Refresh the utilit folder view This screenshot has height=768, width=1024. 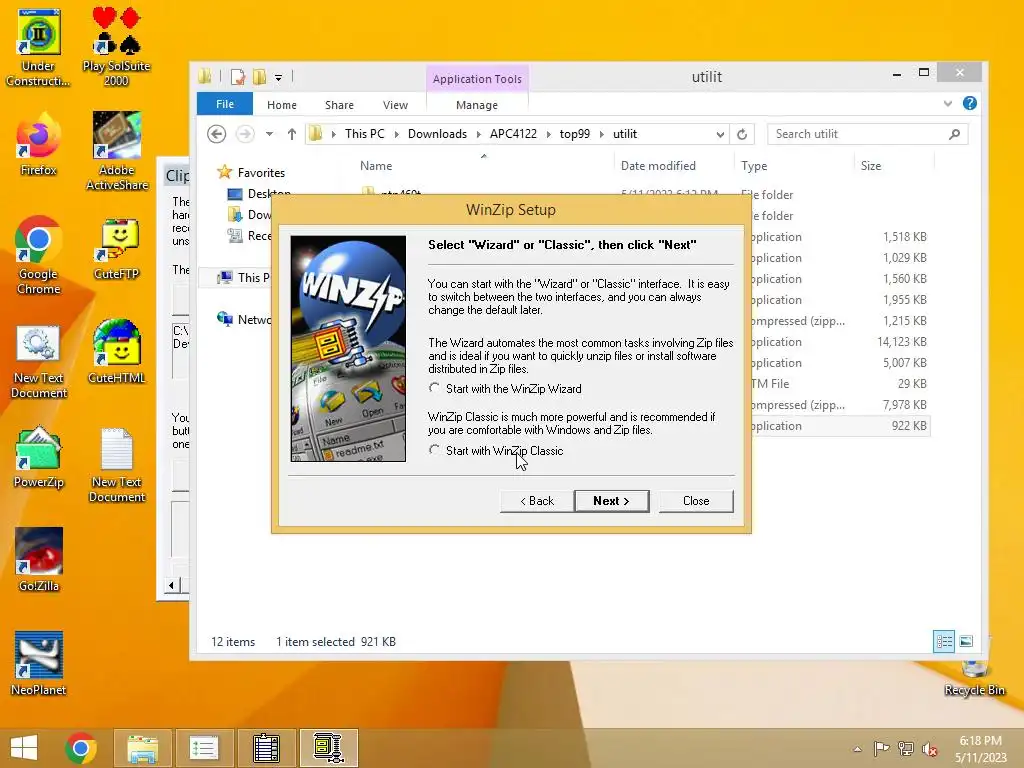(742, 134)
